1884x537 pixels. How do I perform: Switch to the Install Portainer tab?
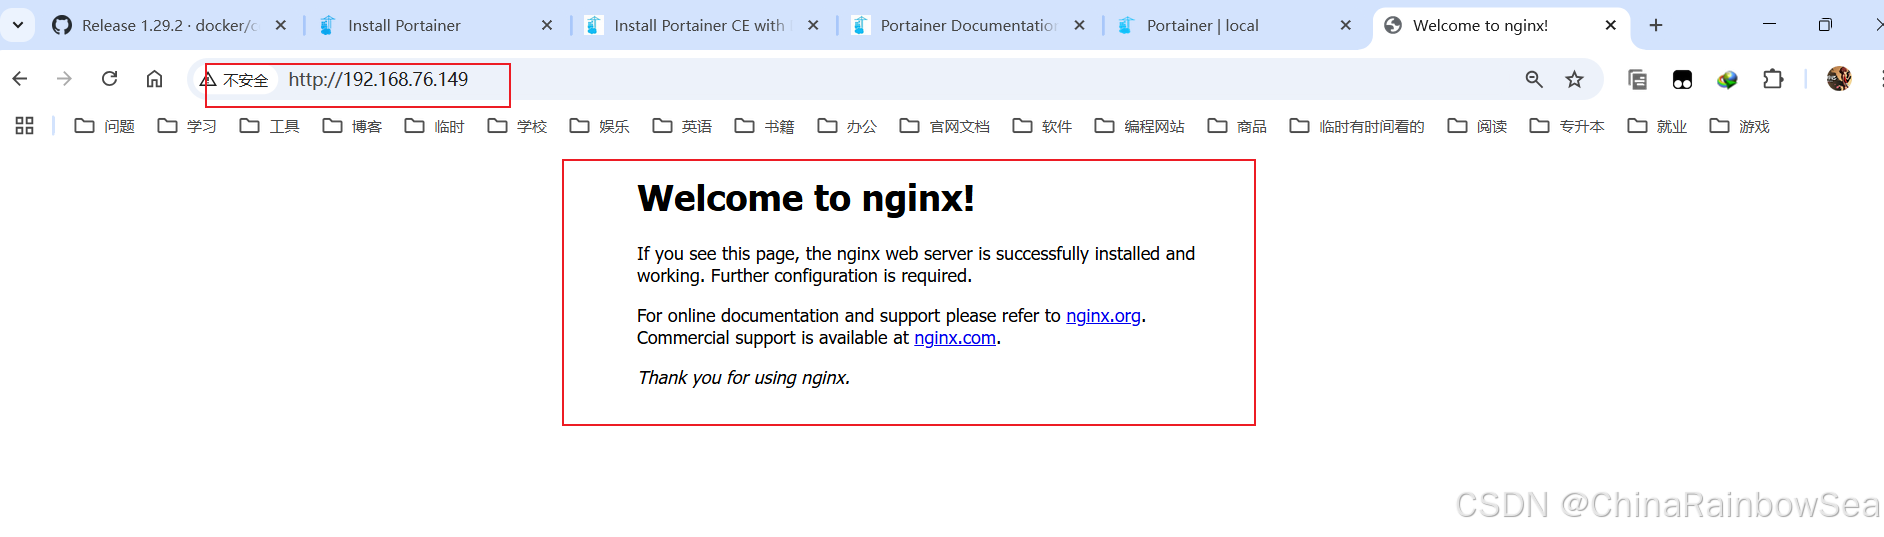click(436, 26)
